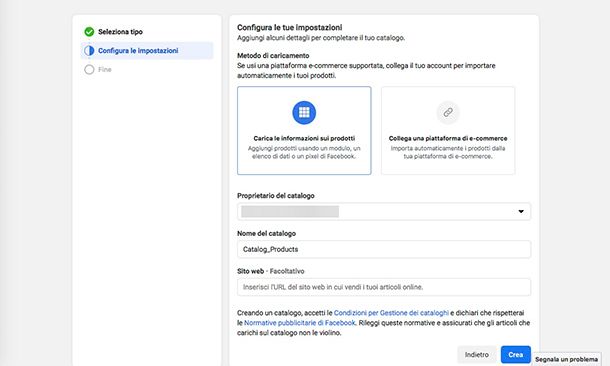
Task: Choose Collega una piattaforma di e-commerce card
Action: [448, 131]
